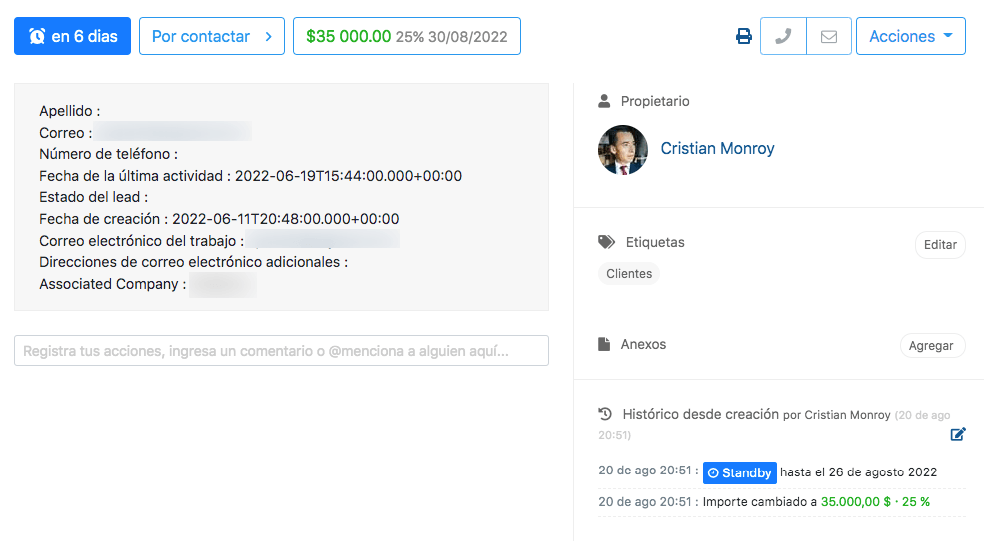The height and width of the screenshot is (541, 984).
Task: Click the 'en 6 dias' reminder button
Action: [x=73, y=36]
